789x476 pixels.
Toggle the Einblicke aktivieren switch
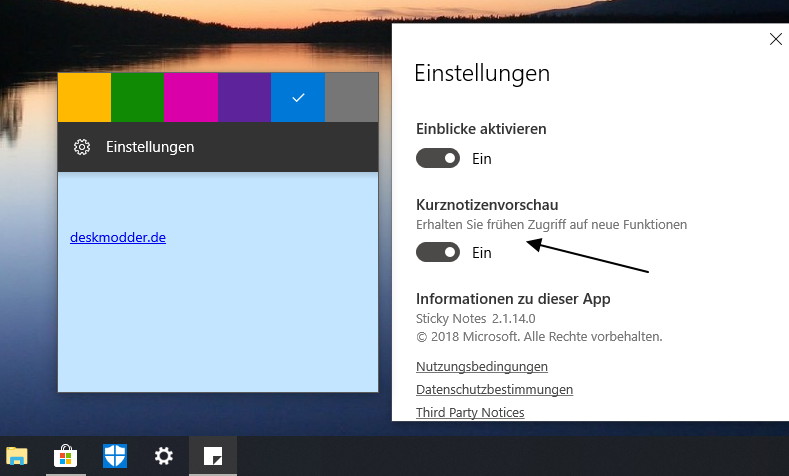pyautogui.click(x=438, y=158)
